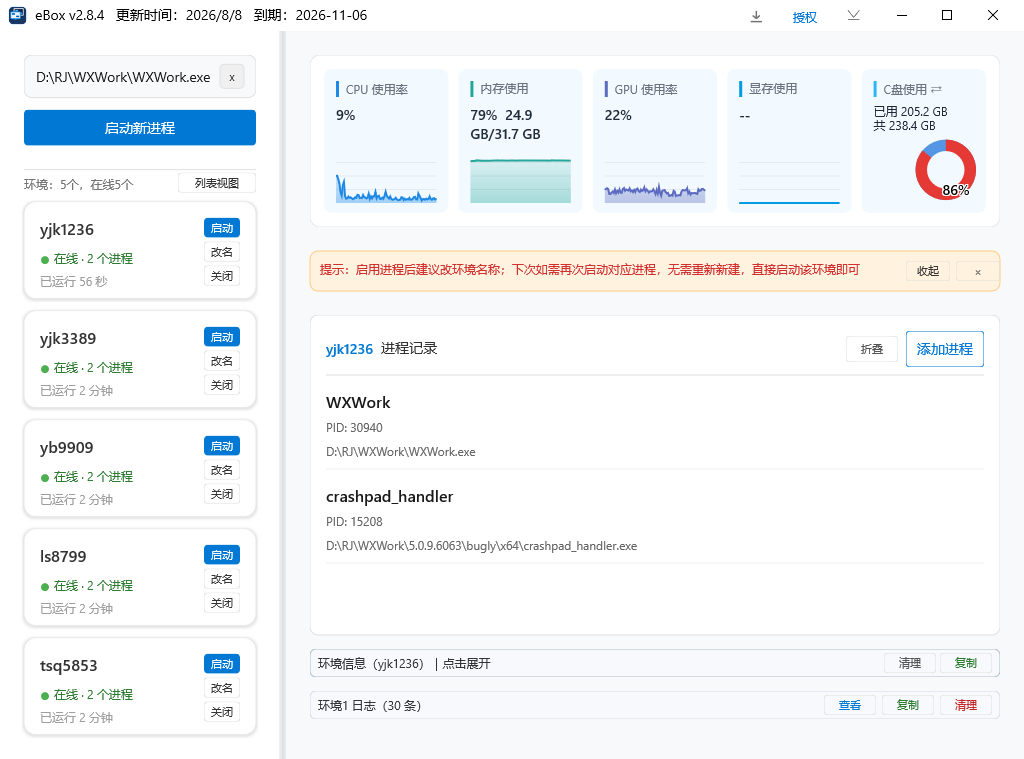Expand the title bar chevron dropdown
This screenshot has width=1024, height=759.
(853, 16)
